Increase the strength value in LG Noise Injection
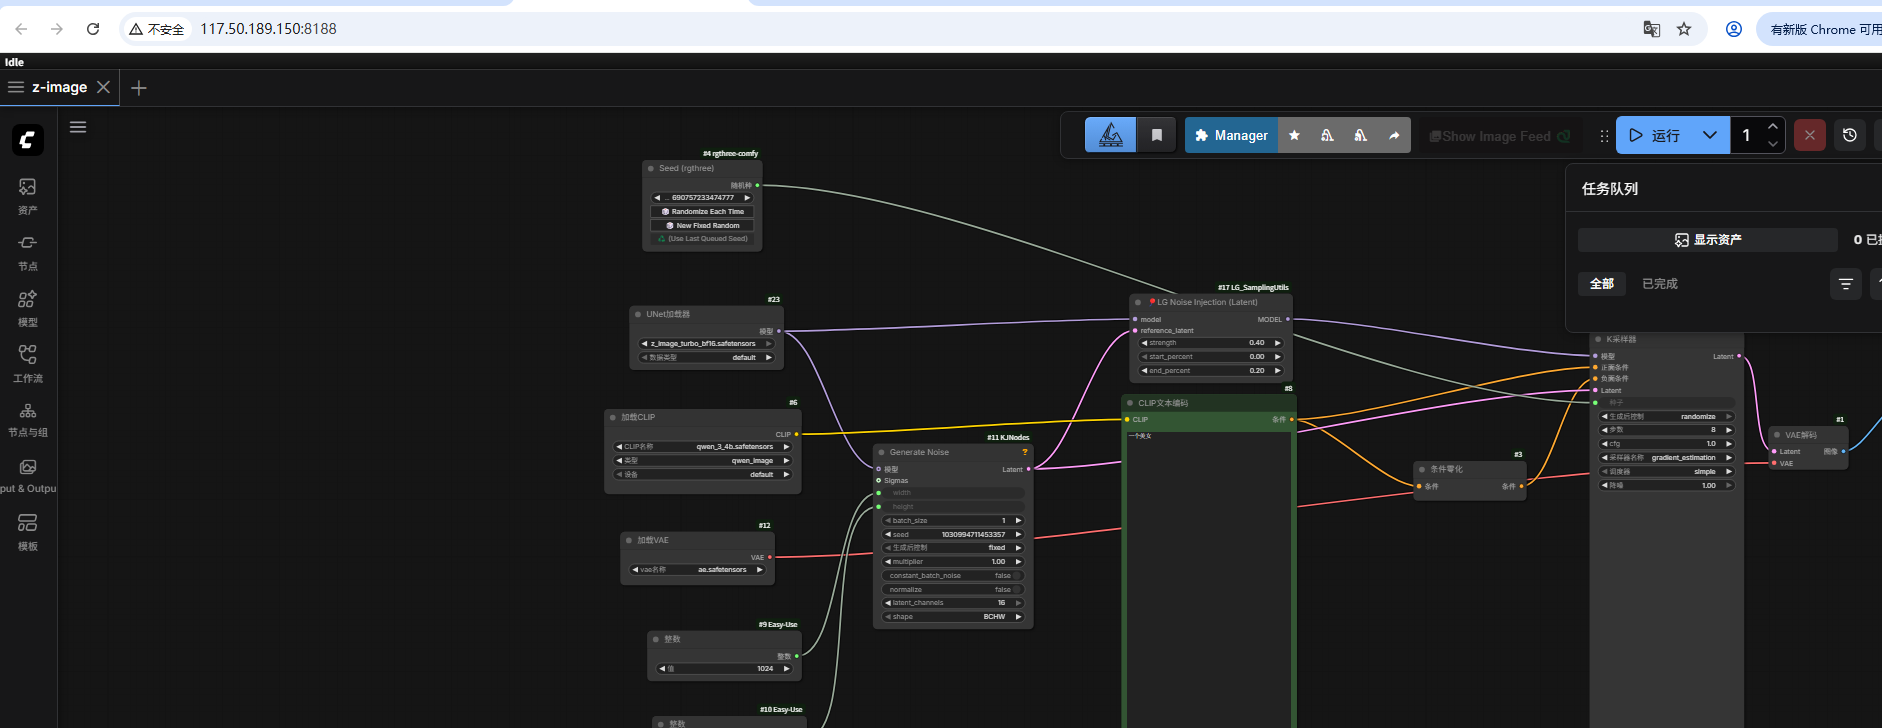Screen dimensions: 1882x728 1278,343
